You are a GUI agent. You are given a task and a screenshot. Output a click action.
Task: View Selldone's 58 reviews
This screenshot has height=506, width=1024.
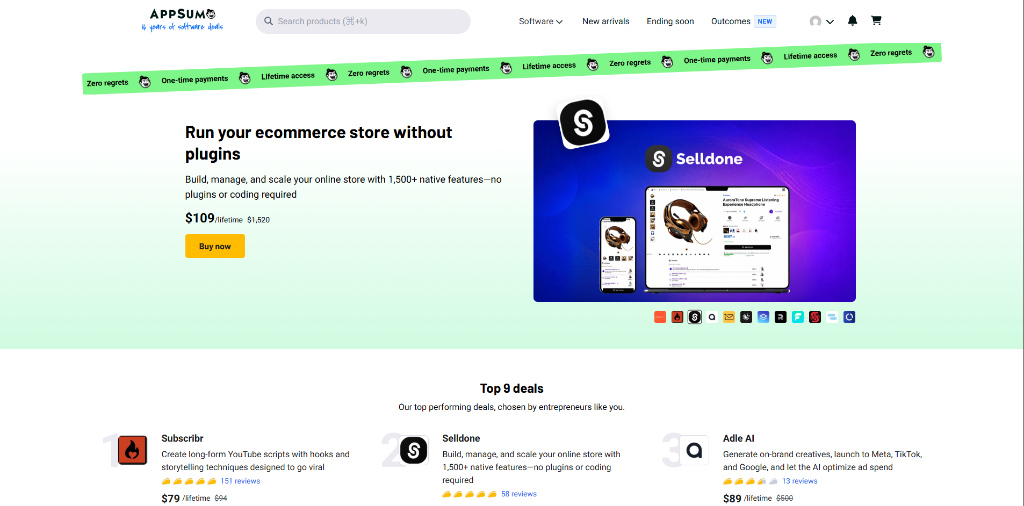tap(519, 494)
